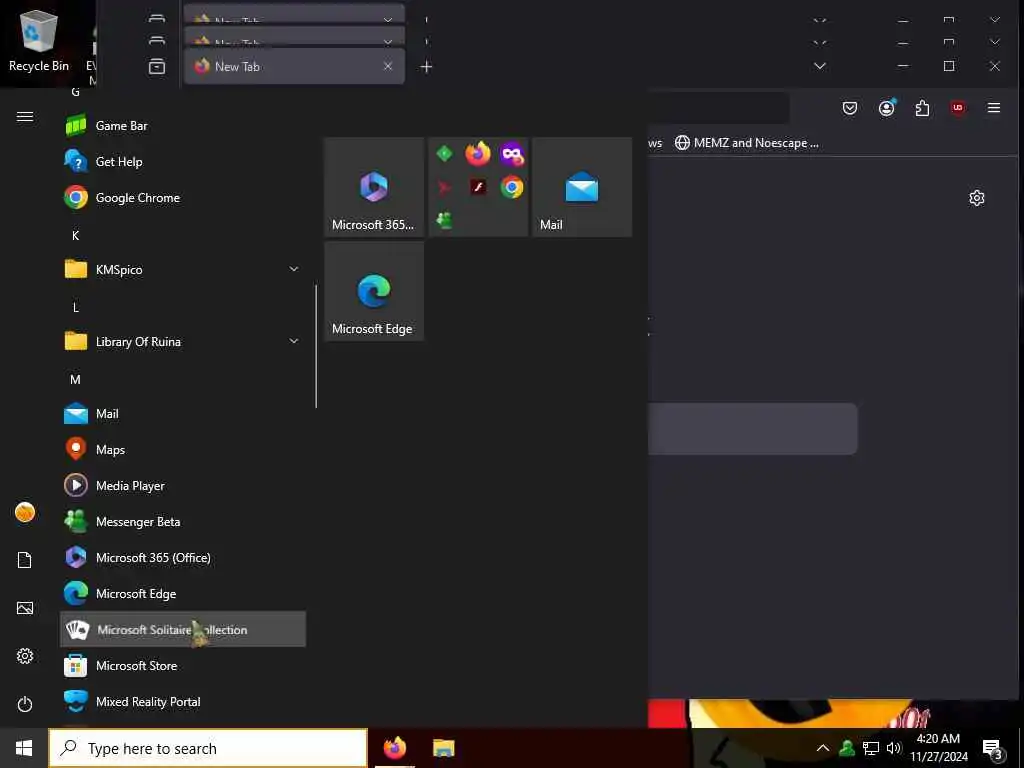Launch the Maps app
This screenshot has width=1024, height=768.
click(x=182, y=449)
